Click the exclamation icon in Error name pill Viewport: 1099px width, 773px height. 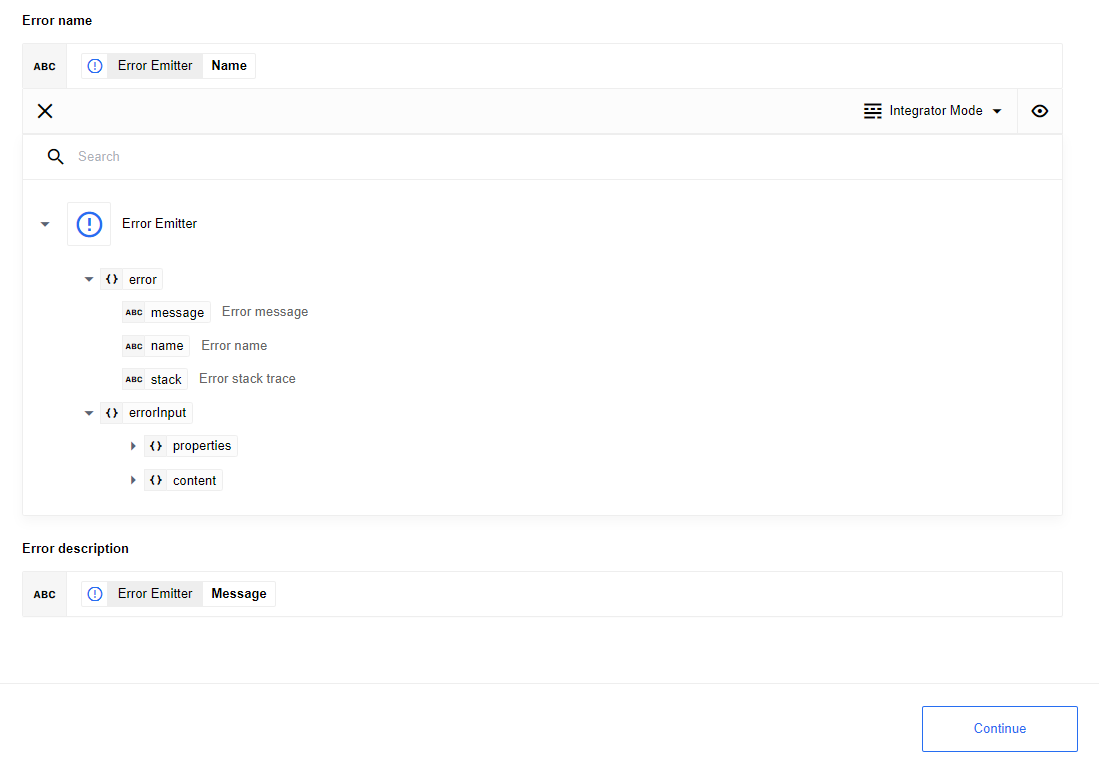coord(95,66)
